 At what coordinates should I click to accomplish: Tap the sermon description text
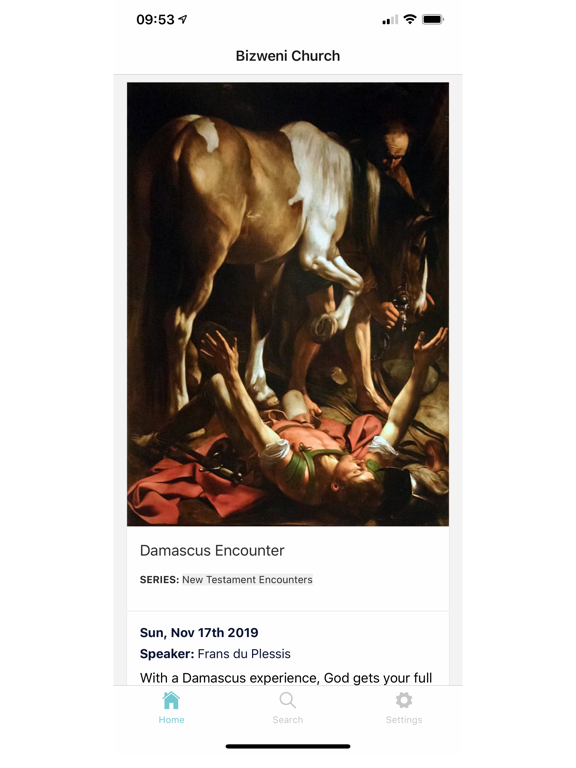[286, 678]
